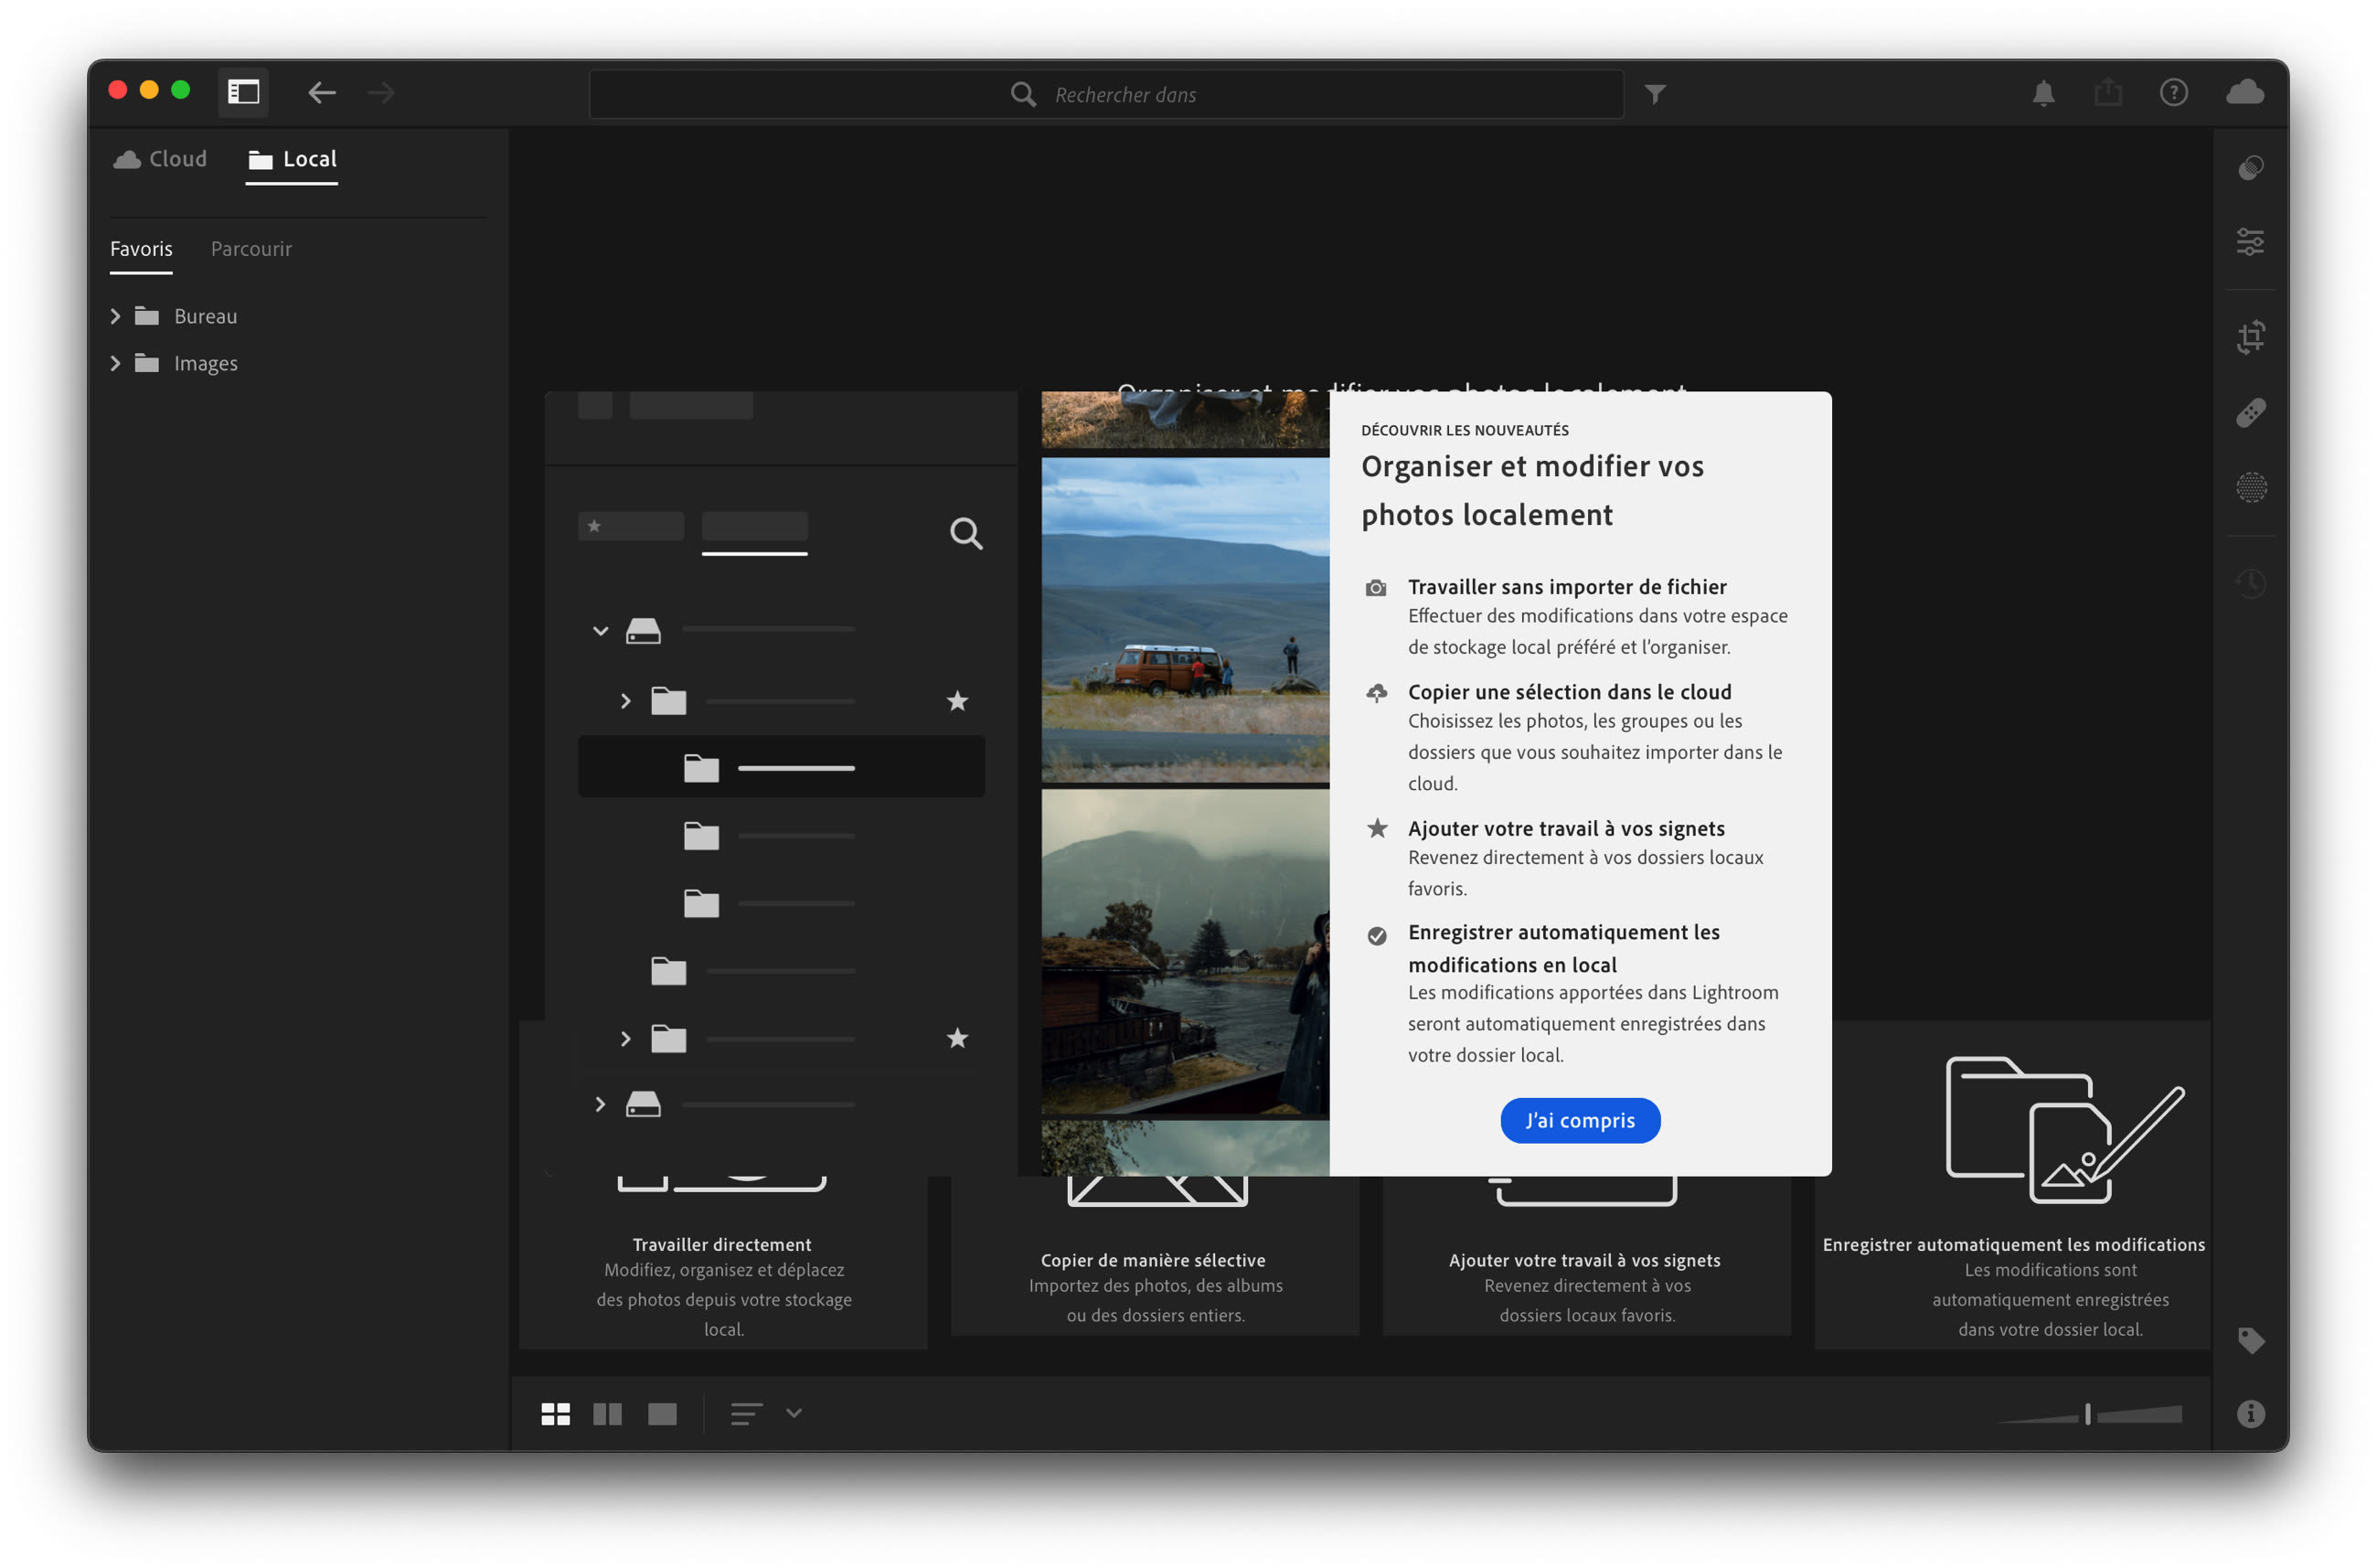Open the cloud sync status

tap(2244, 91)
